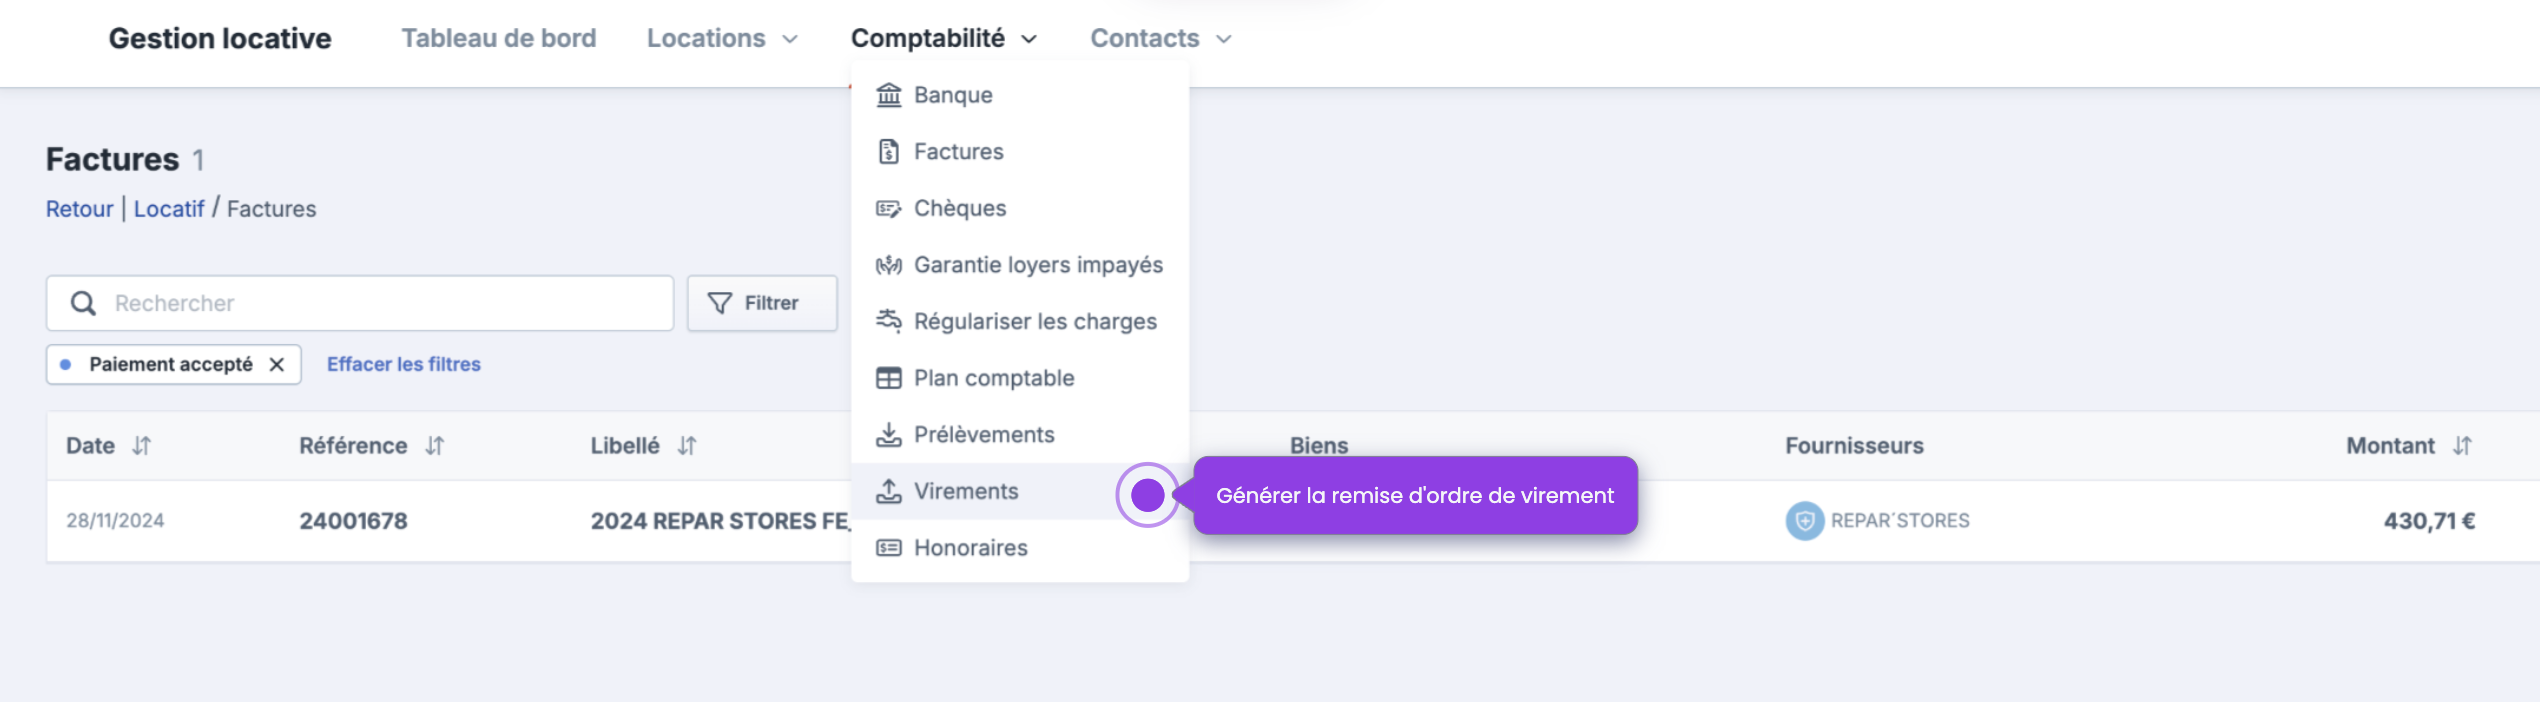The width and height of the screenshot is (2540, 702).
Task: Sort the table by Date column
Action: (x=142, y=446)
